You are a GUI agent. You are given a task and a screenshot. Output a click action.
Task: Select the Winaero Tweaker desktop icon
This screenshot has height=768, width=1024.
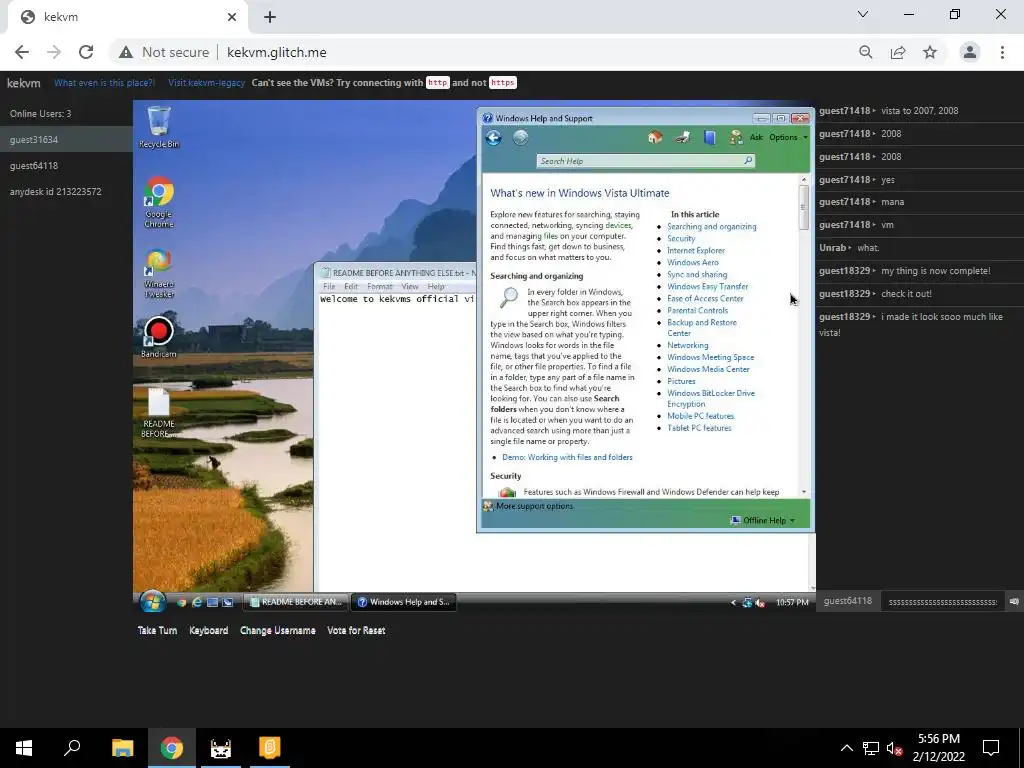click(159, 273)
